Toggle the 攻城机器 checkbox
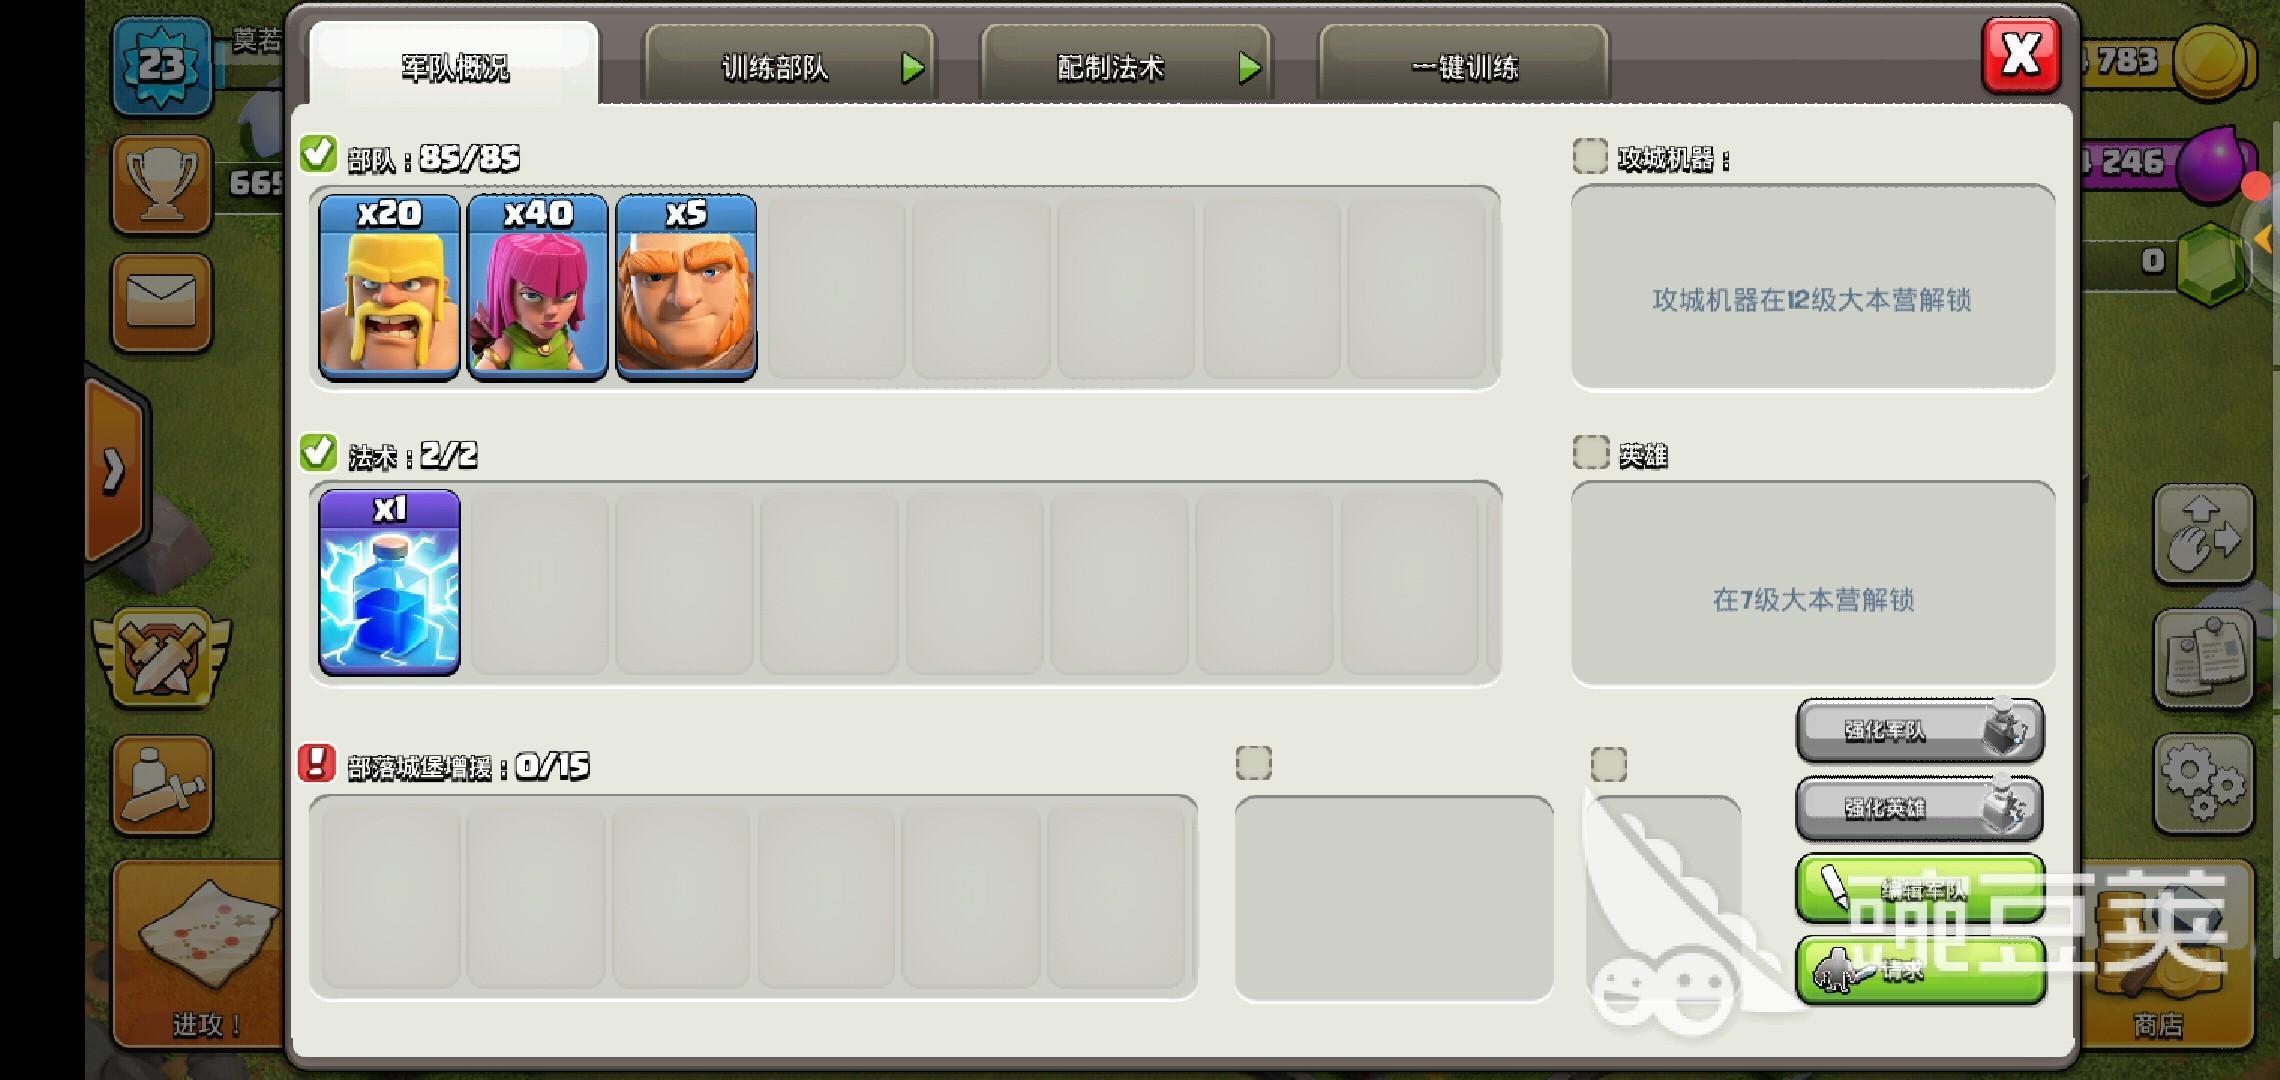This screenshot has height=1080, width=2280. [1590, 156]
